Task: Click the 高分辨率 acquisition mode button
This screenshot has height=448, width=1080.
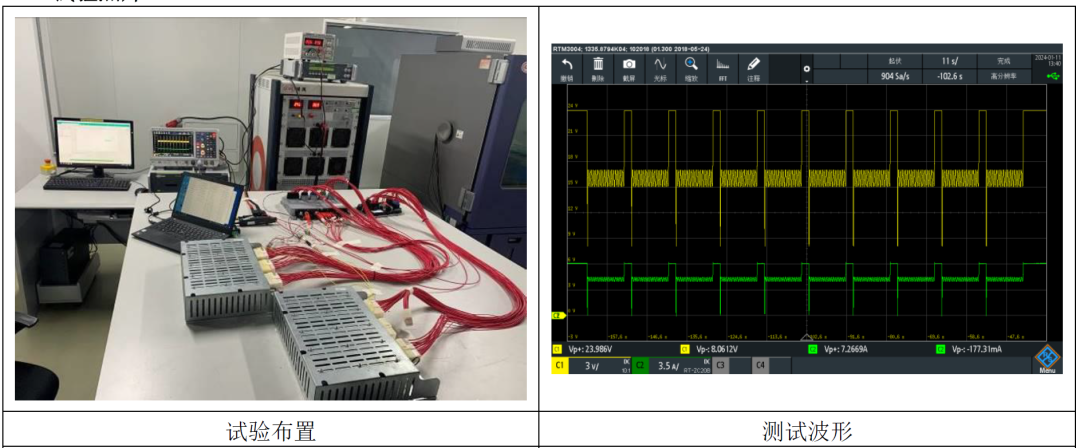Action: pos(1003,75)
